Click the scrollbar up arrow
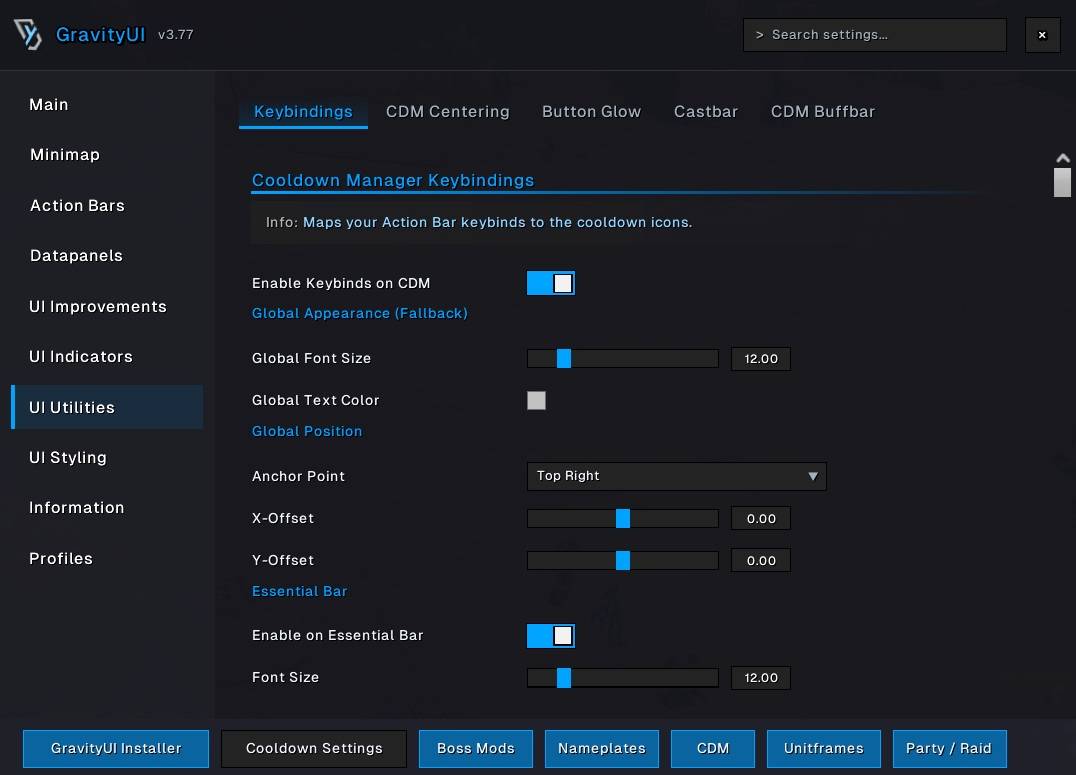Viewport: 1076px width, 775px height. (1062, 159)
